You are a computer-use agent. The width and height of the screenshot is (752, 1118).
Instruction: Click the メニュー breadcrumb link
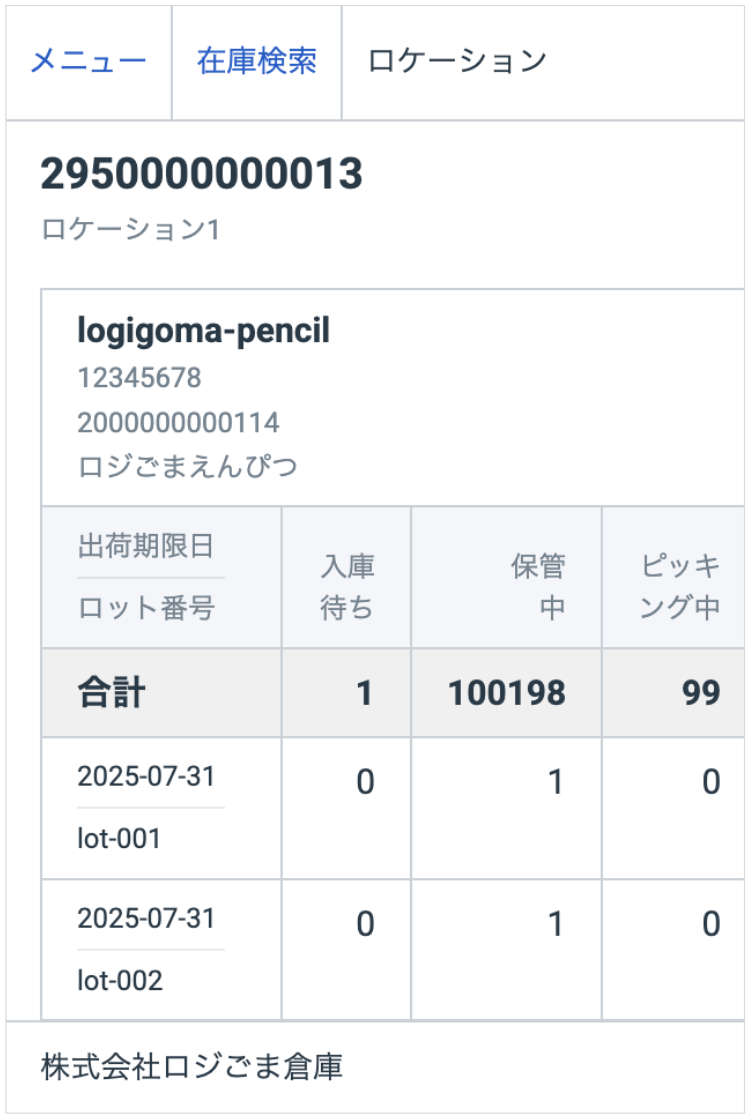click(88, 62)
